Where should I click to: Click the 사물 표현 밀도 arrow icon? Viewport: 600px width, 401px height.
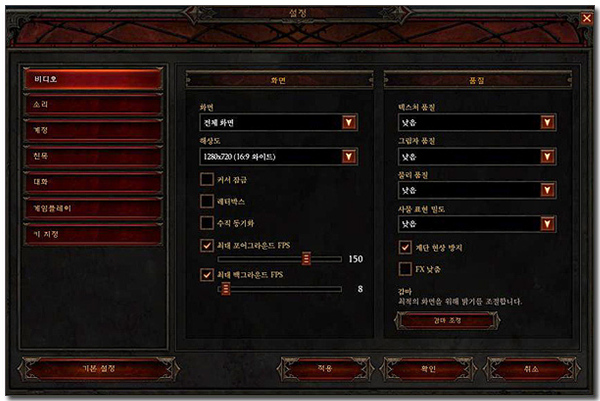(548, 224)
